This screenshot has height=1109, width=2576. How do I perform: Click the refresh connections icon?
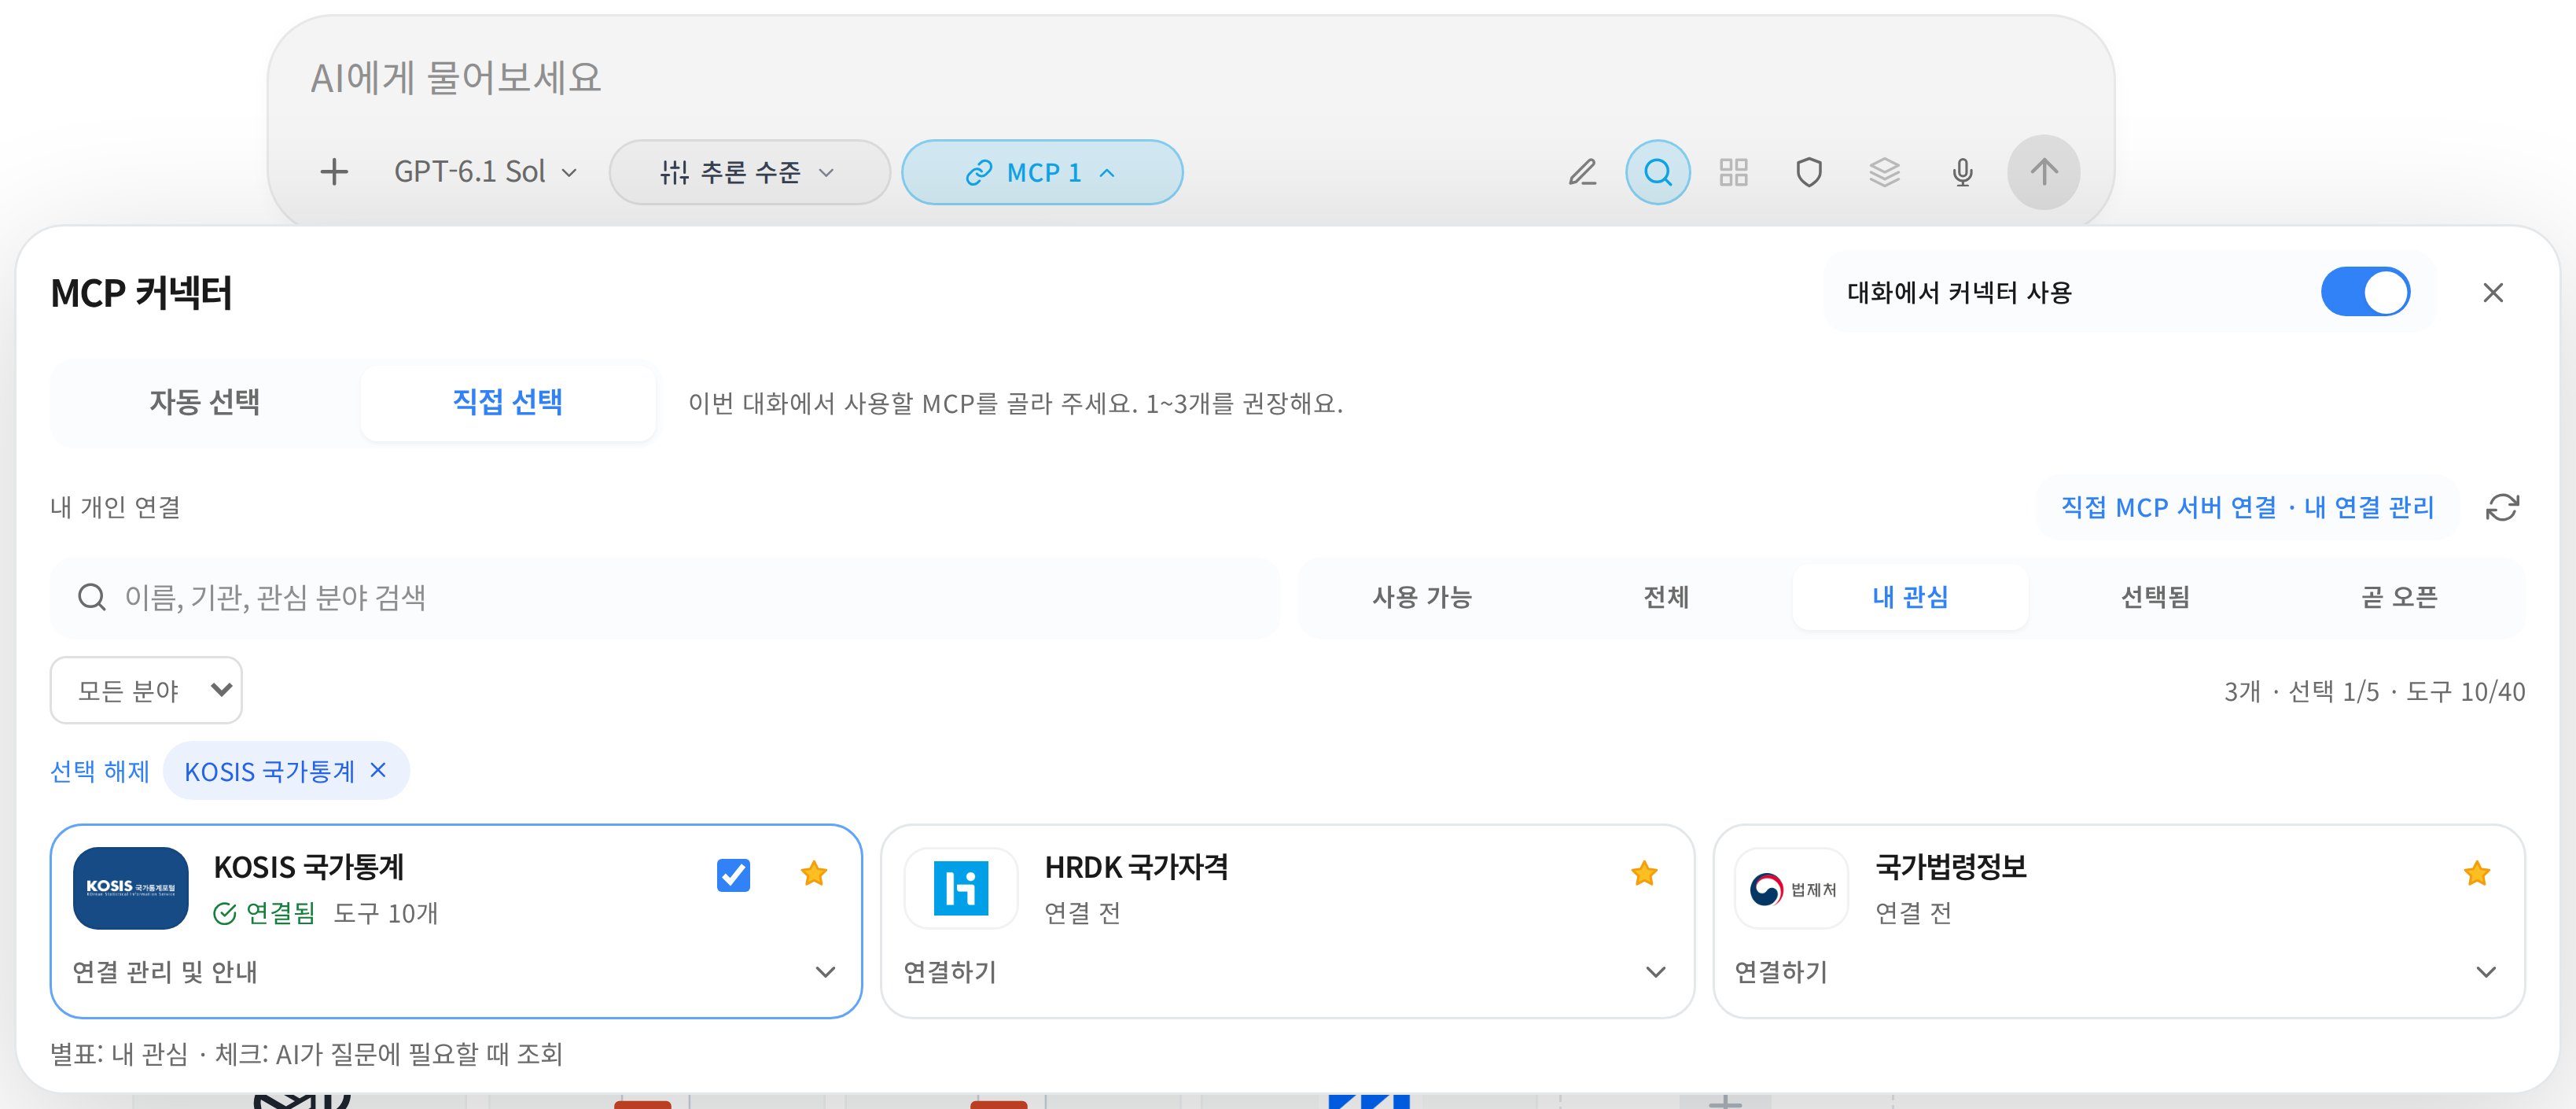pyautogui.click(x=2502, y=507)
